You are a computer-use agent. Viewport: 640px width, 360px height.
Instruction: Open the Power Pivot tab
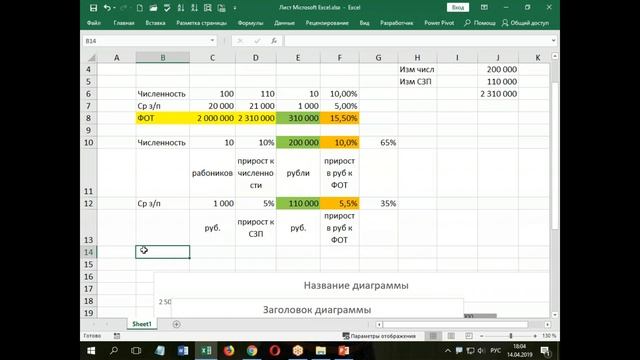[x=439, y=23]
